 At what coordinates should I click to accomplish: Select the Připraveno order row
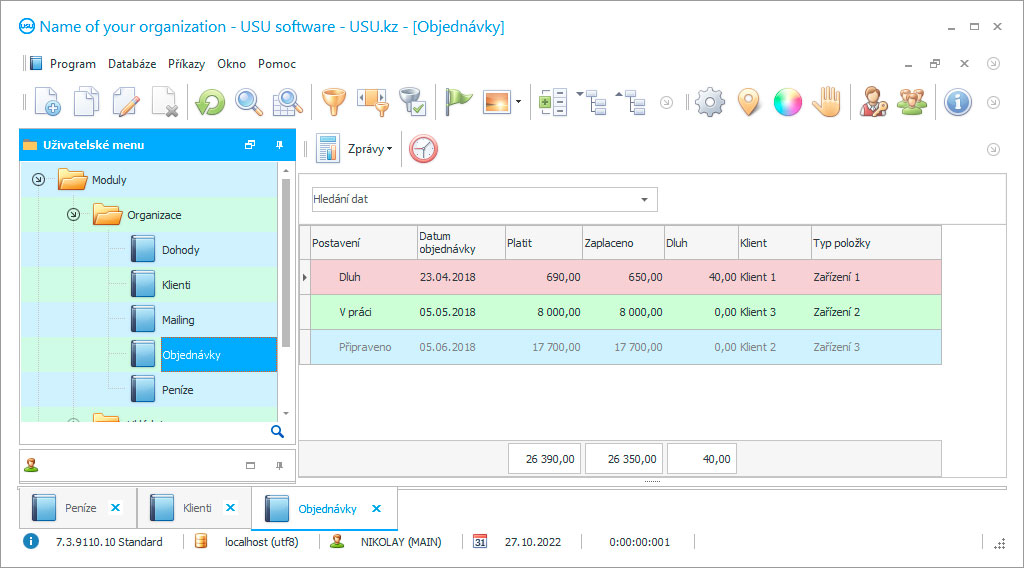(x=625, y=347)
